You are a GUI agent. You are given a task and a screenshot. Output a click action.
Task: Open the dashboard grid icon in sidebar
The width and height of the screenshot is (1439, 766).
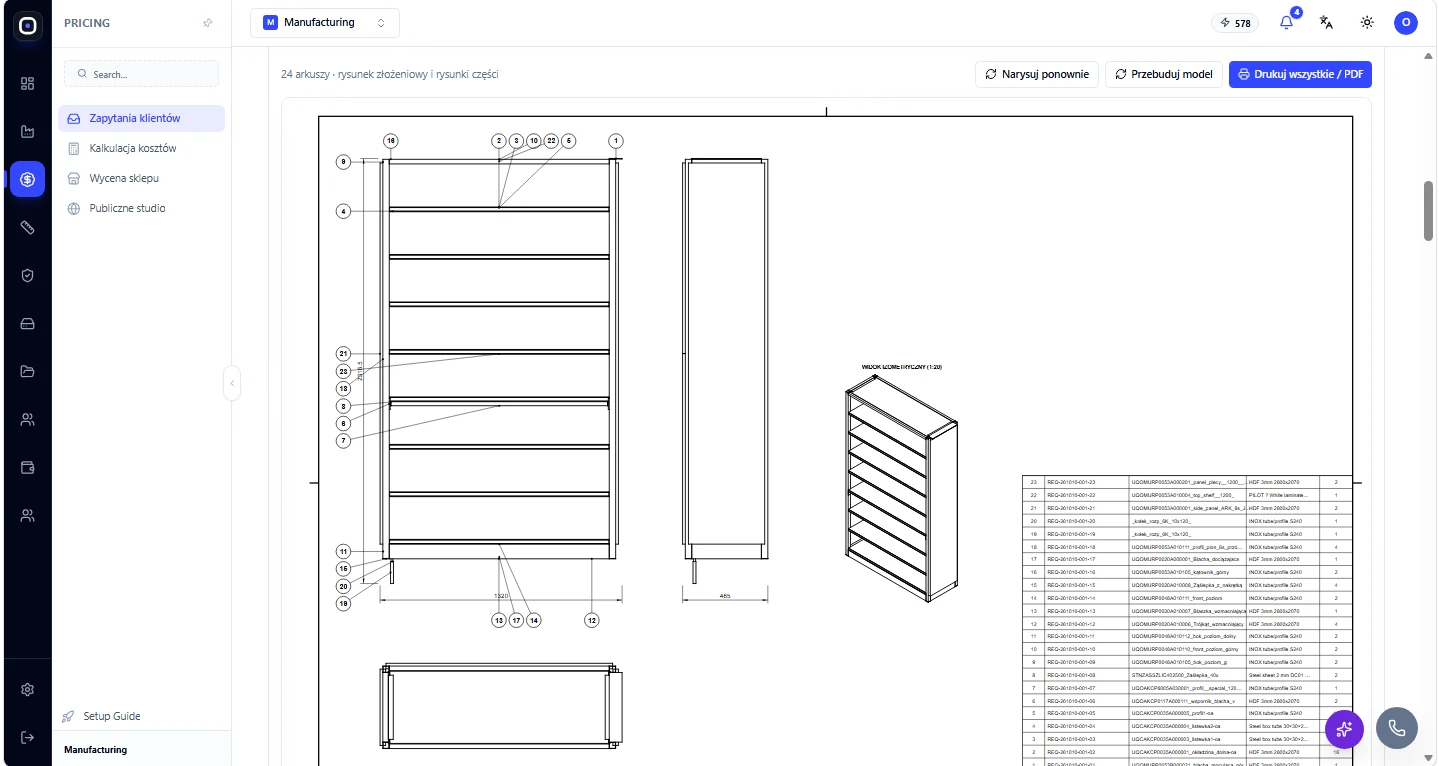[x=27, y=83]
